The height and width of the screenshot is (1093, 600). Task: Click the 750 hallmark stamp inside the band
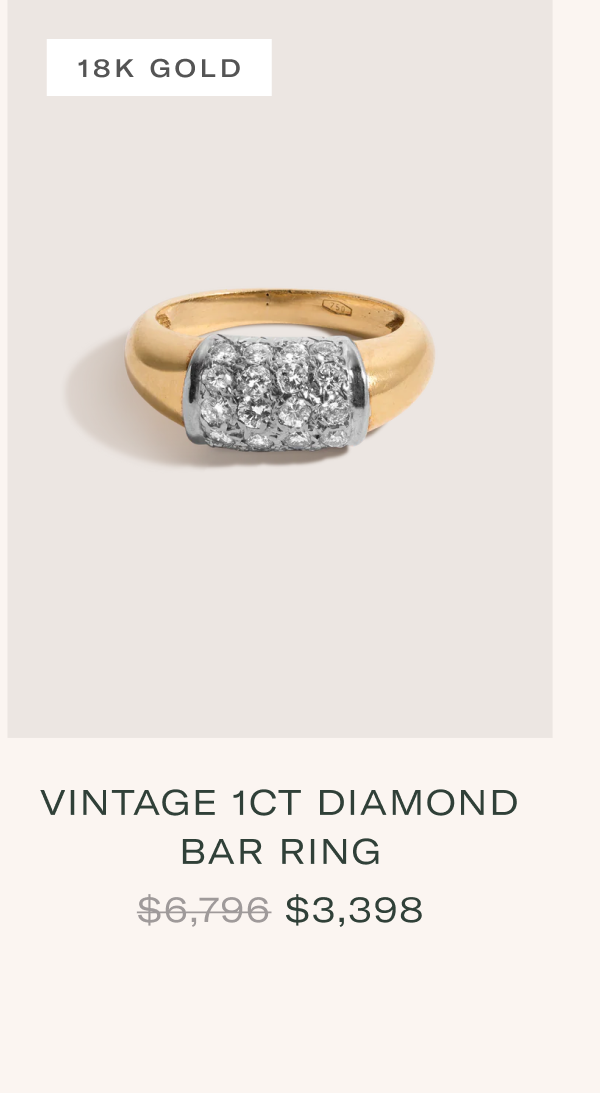[x=337, y=307]
